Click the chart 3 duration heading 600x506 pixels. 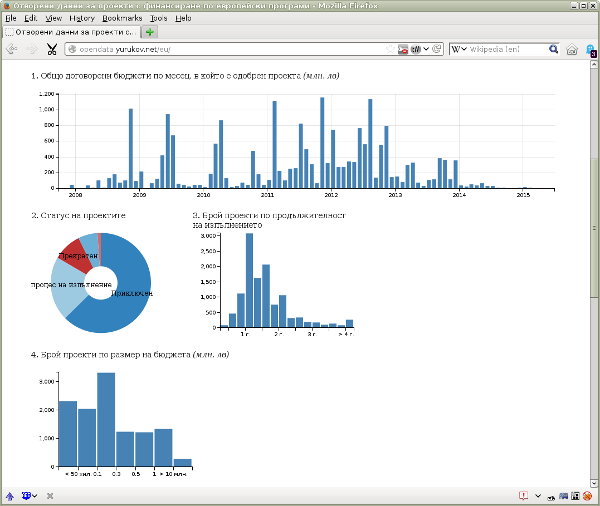tap(269, 220)
